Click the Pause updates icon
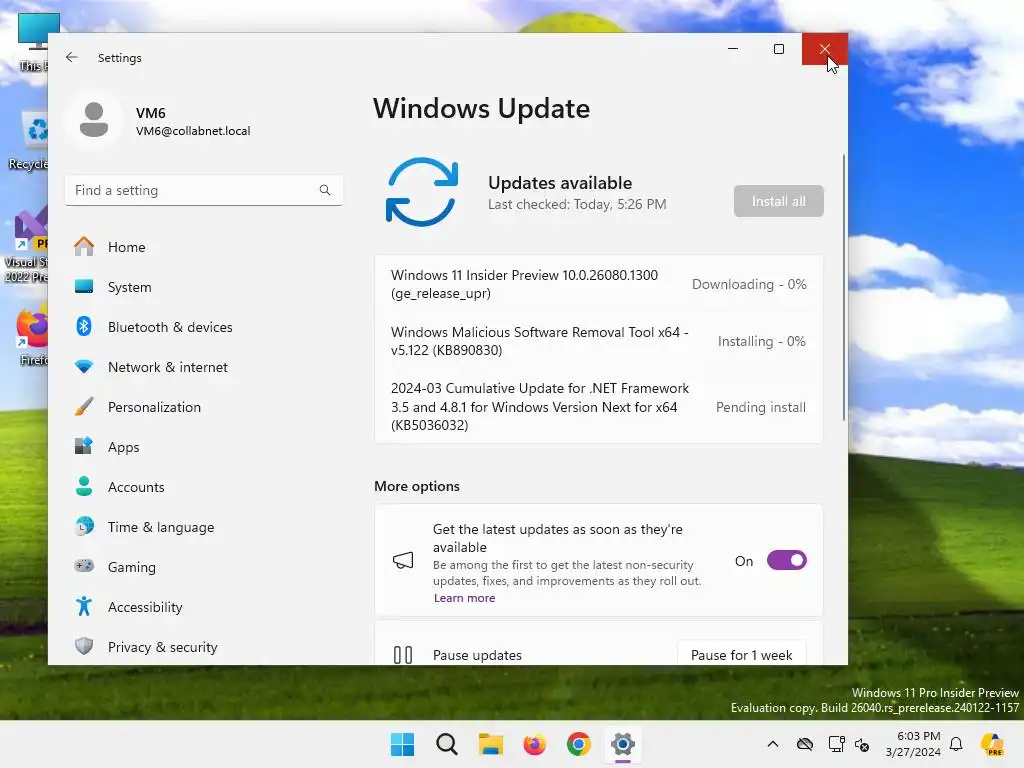 pyautogui.click(x=403, y=655)
